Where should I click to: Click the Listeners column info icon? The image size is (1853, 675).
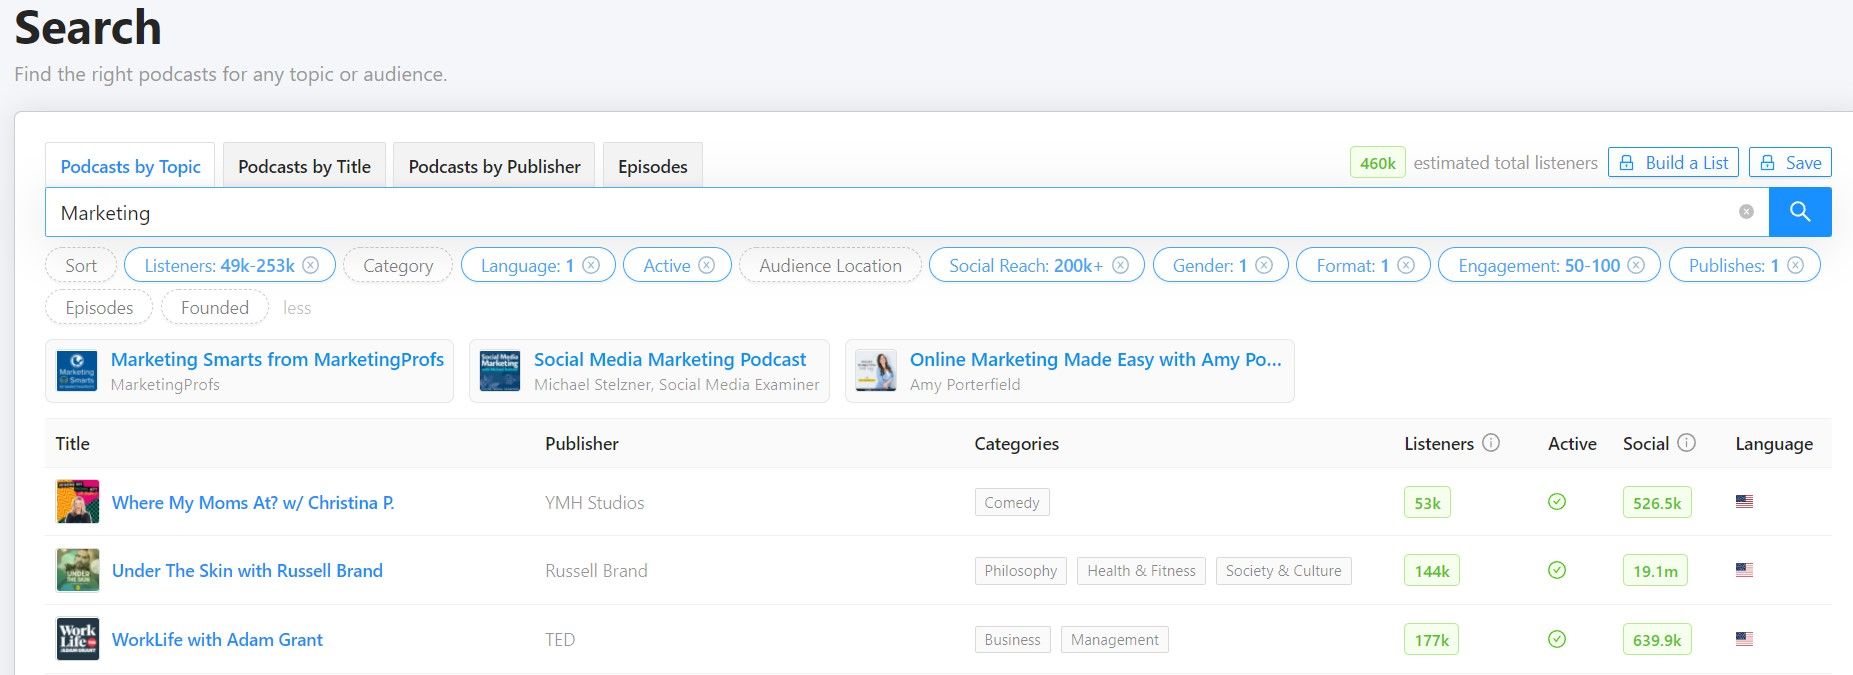tap(1491, 443)
